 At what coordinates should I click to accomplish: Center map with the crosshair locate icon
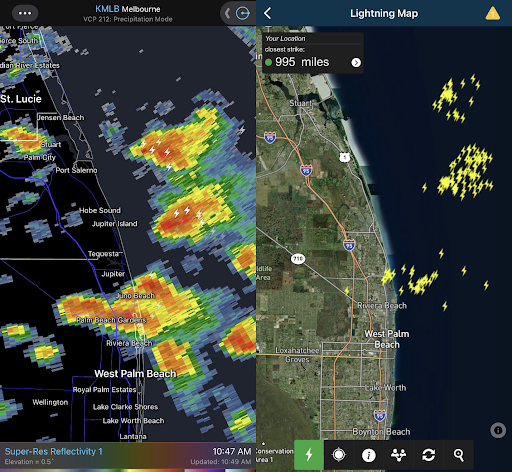[339, 455]
